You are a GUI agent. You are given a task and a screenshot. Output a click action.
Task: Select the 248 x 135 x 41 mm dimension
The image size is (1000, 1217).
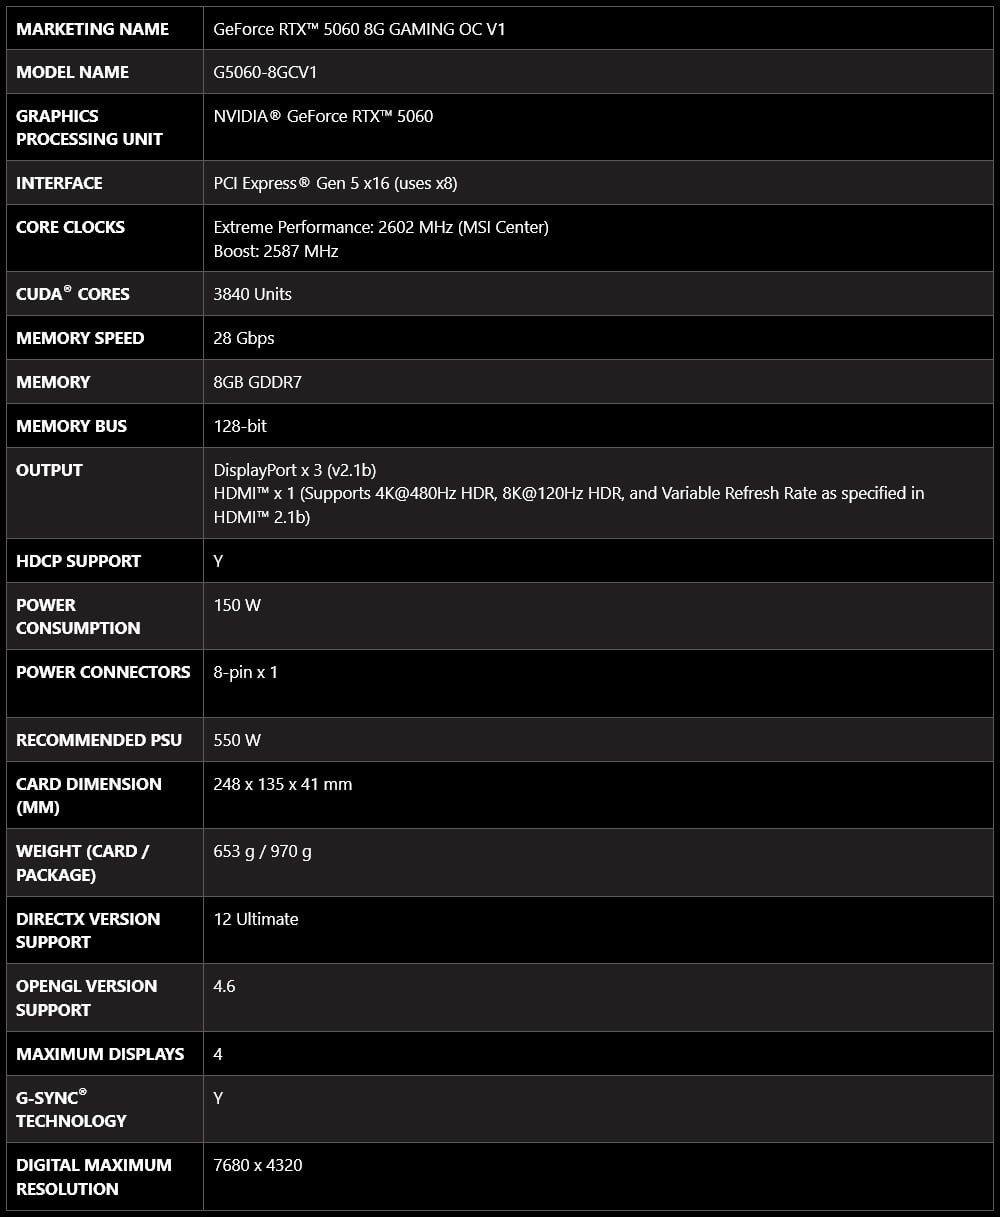click(x=283, y=784)
